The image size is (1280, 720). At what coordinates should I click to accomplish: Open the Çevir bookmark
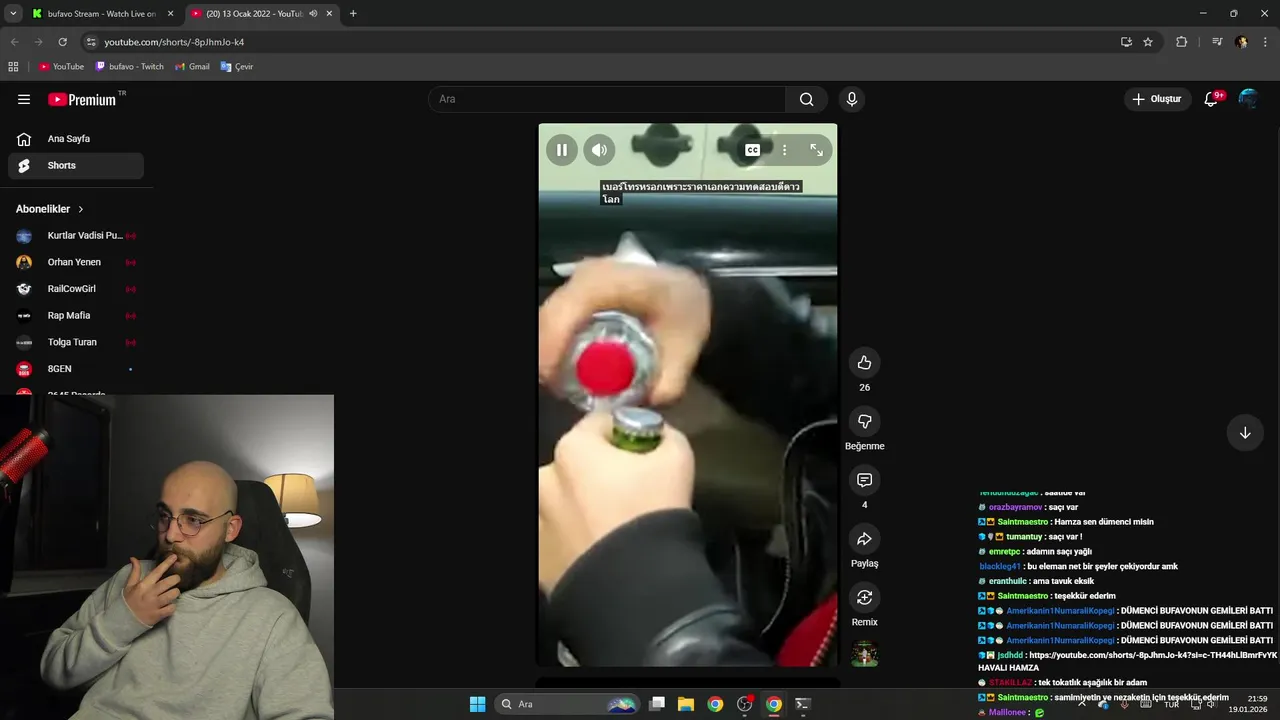pos(237,67)
